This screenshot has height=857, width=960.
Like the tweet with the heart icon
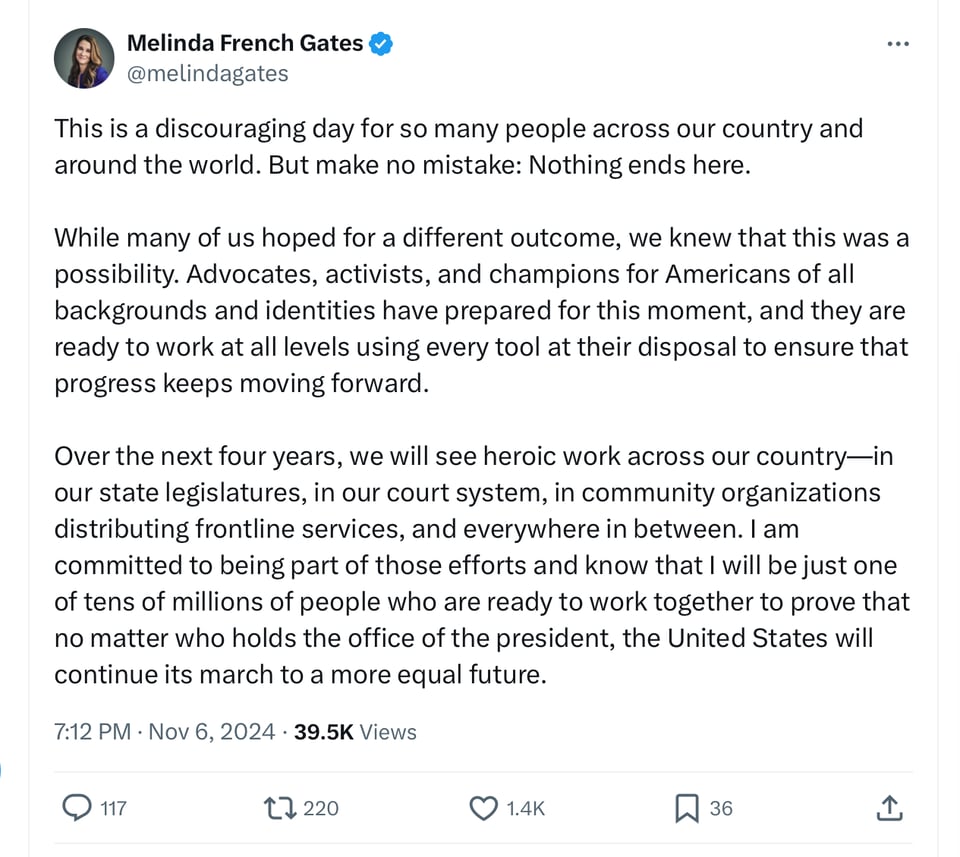point(484,807)
